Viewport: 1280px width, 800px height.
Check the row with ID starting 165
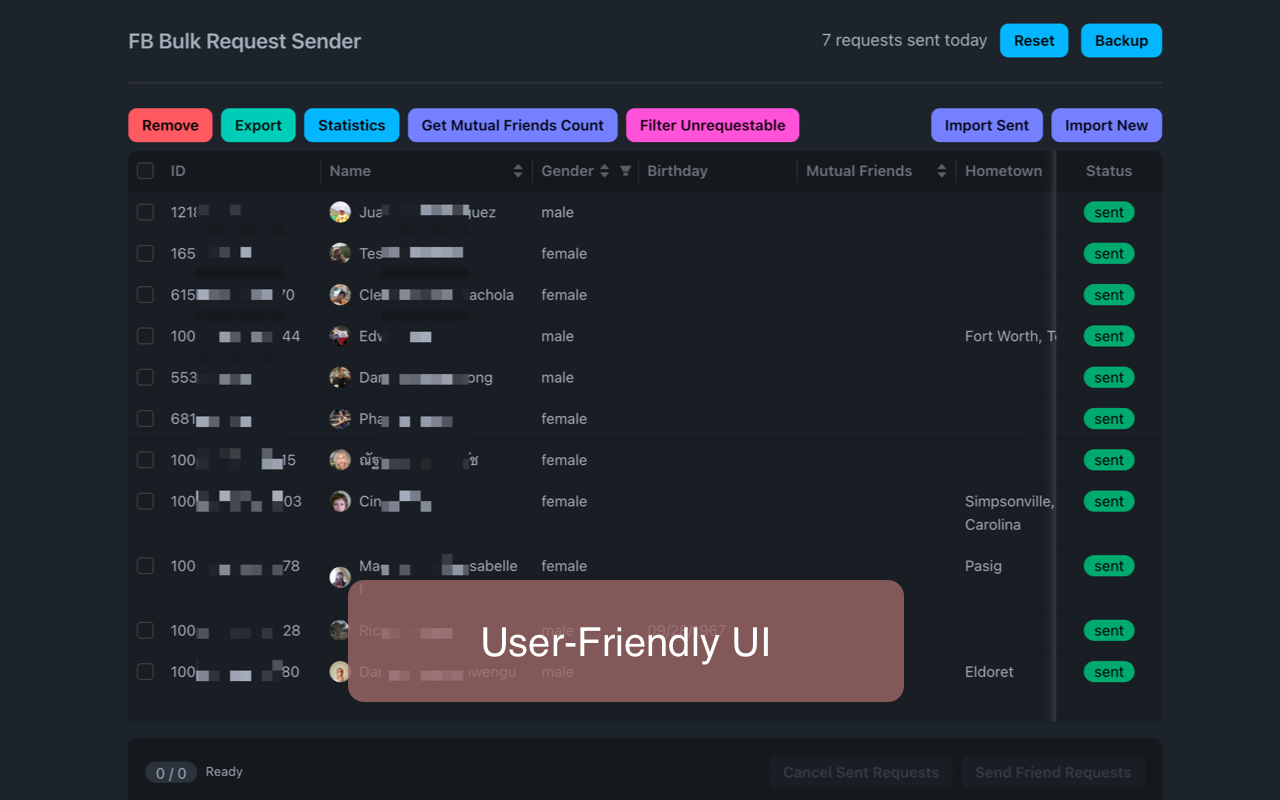pos(145,253)
